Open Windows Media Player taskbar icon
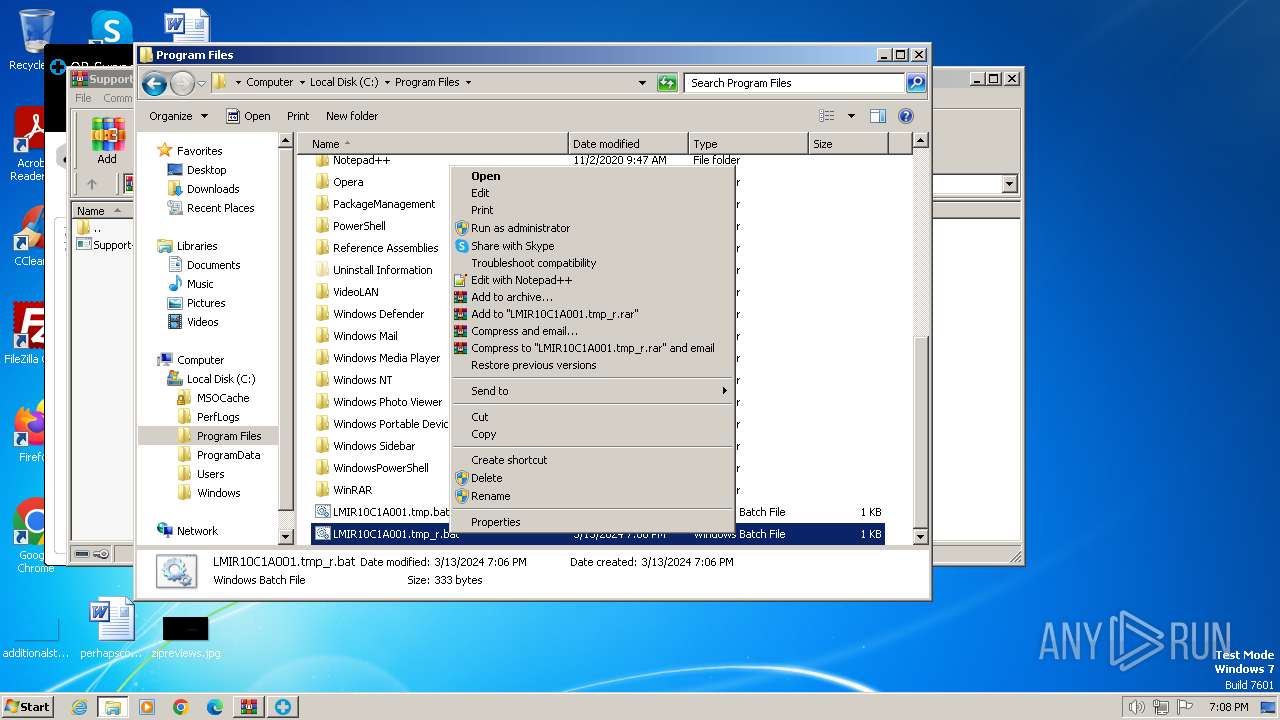The height and width of the screenshot is (720, 1280). click(146, 707)
